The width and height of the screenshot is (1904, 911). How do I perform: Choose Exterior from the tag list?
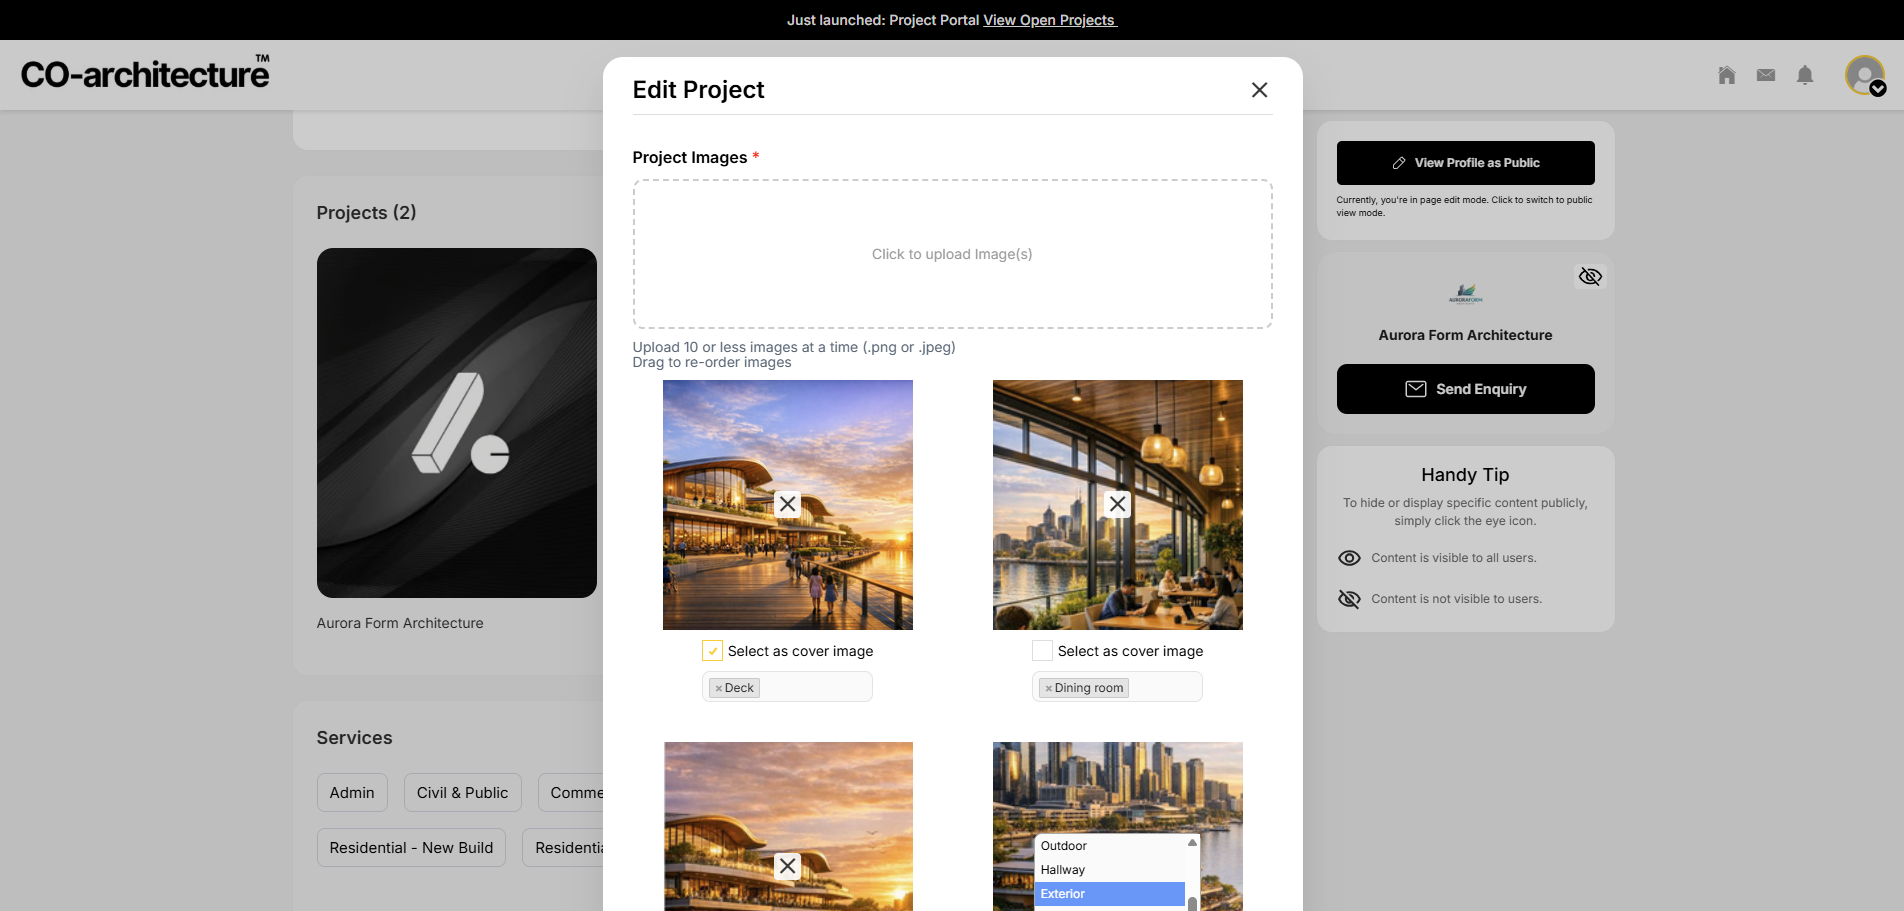(x=1110, y=894)
